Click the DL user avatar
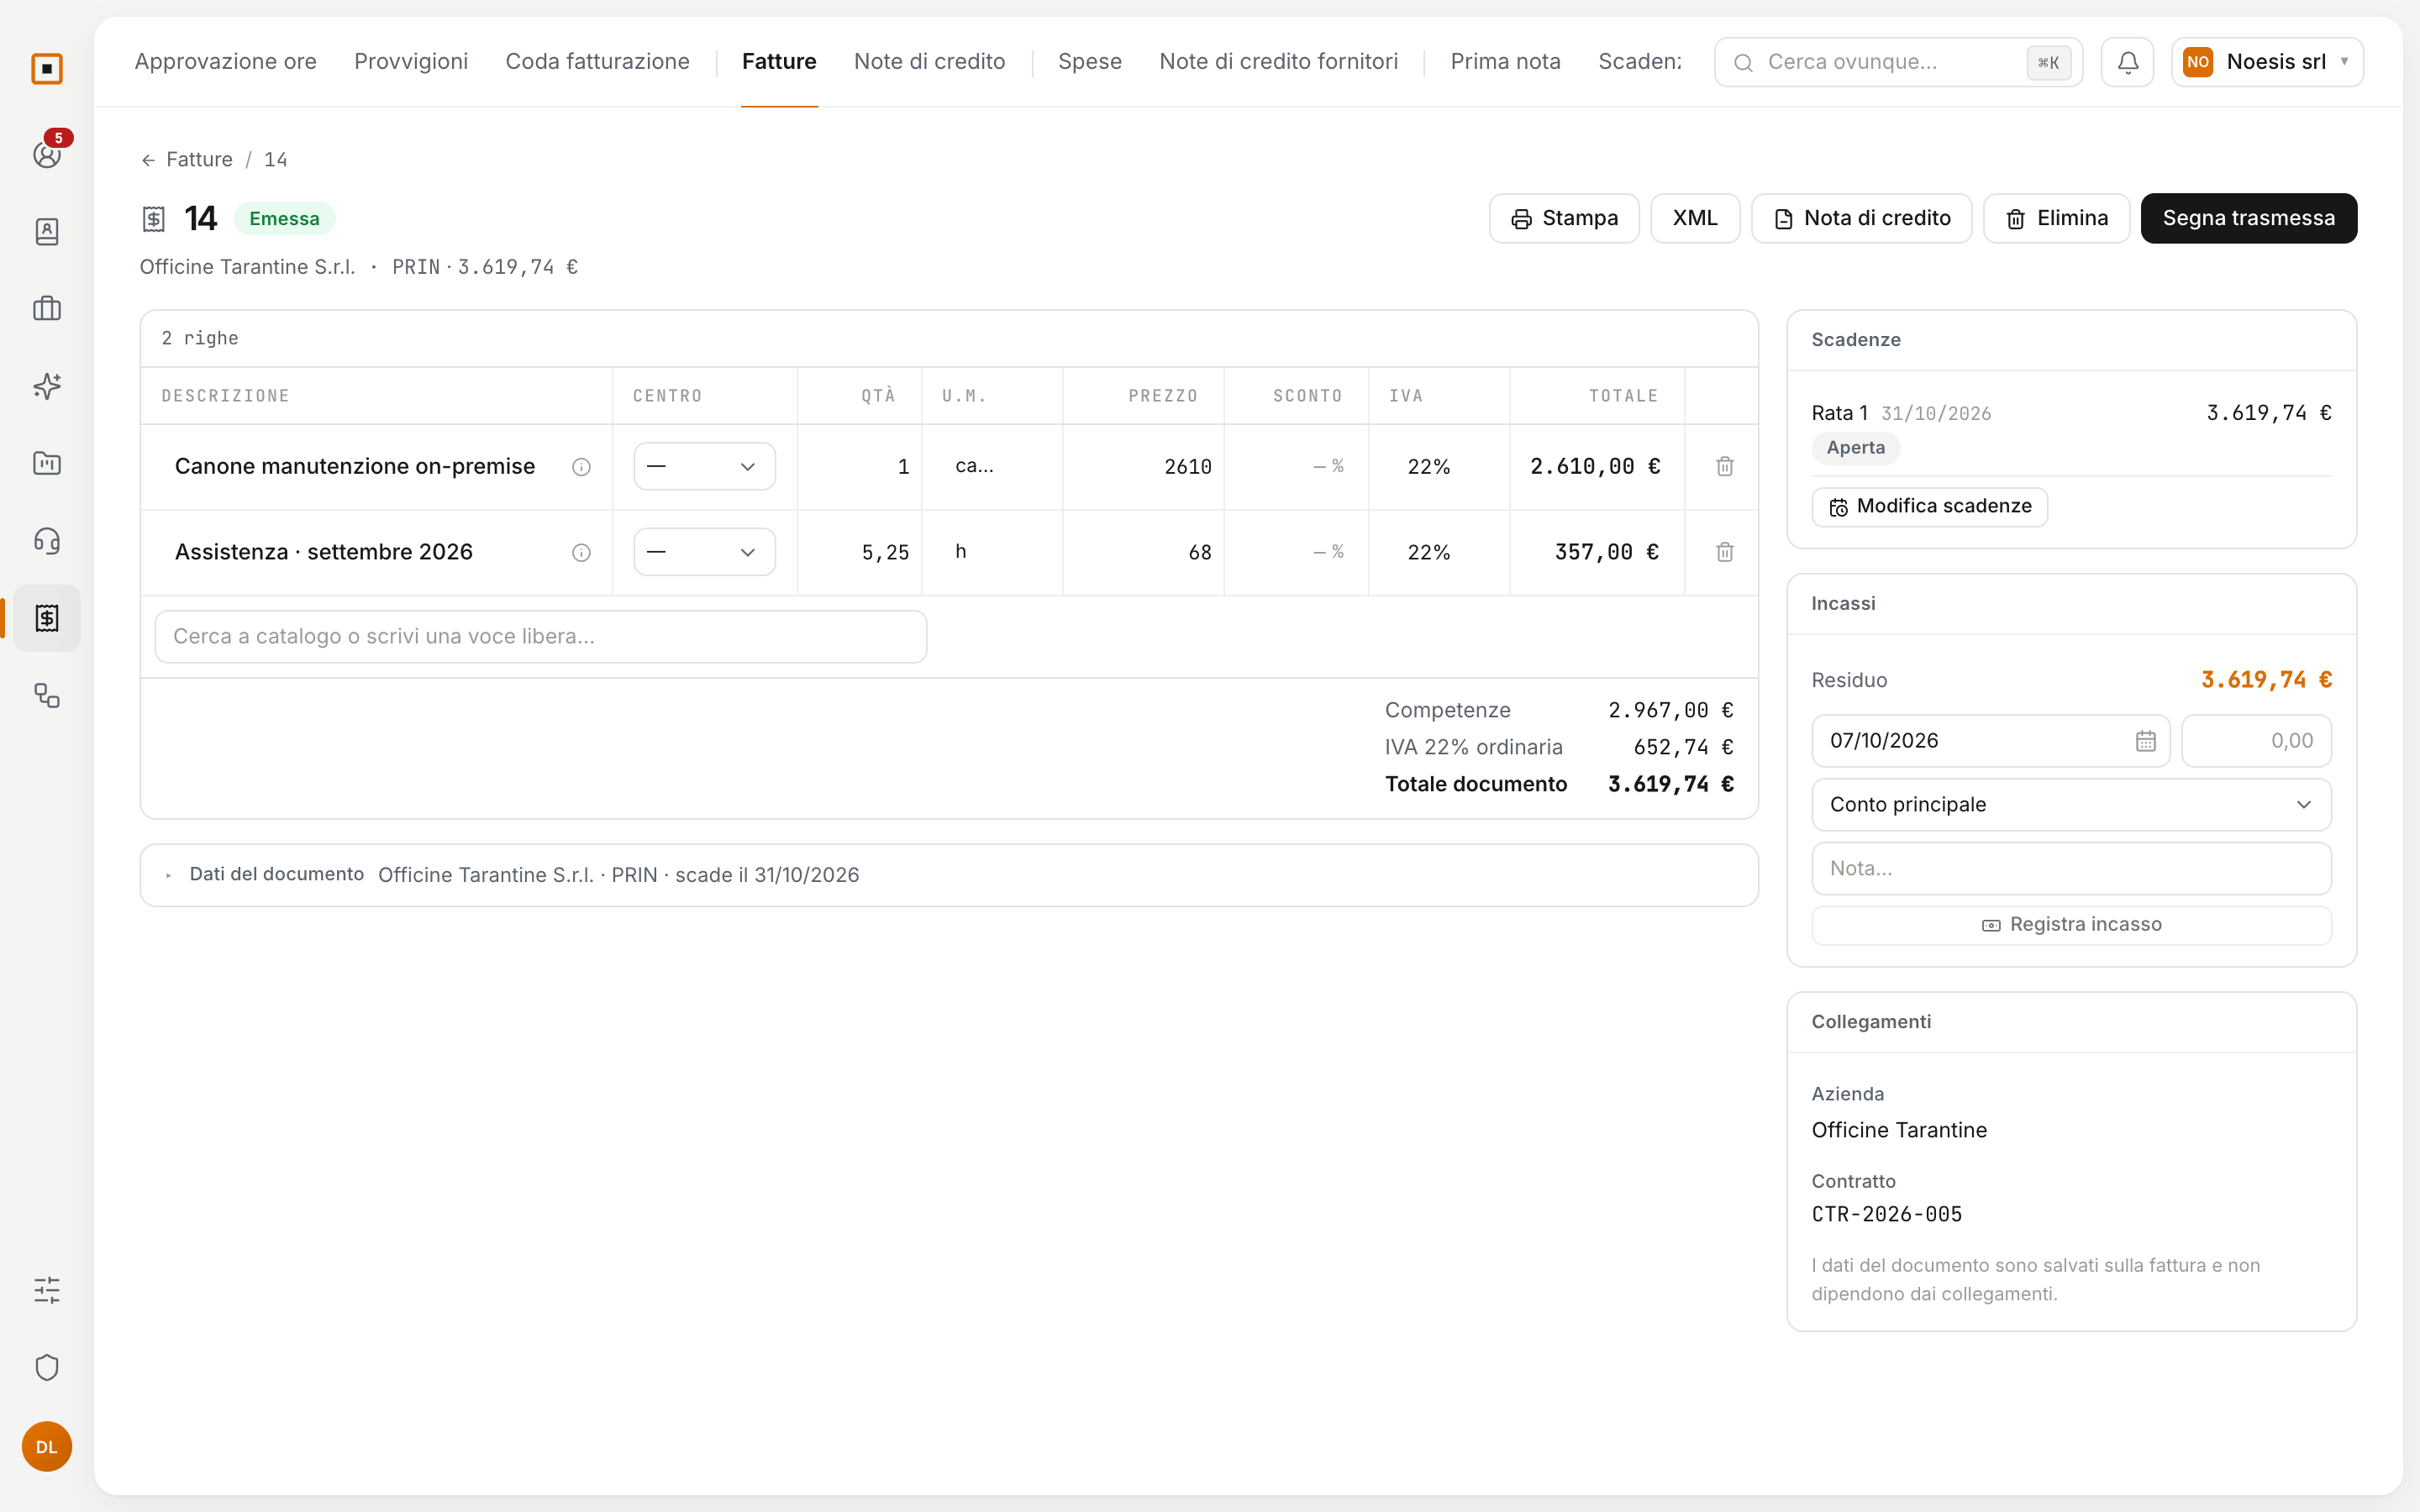 47,1446
